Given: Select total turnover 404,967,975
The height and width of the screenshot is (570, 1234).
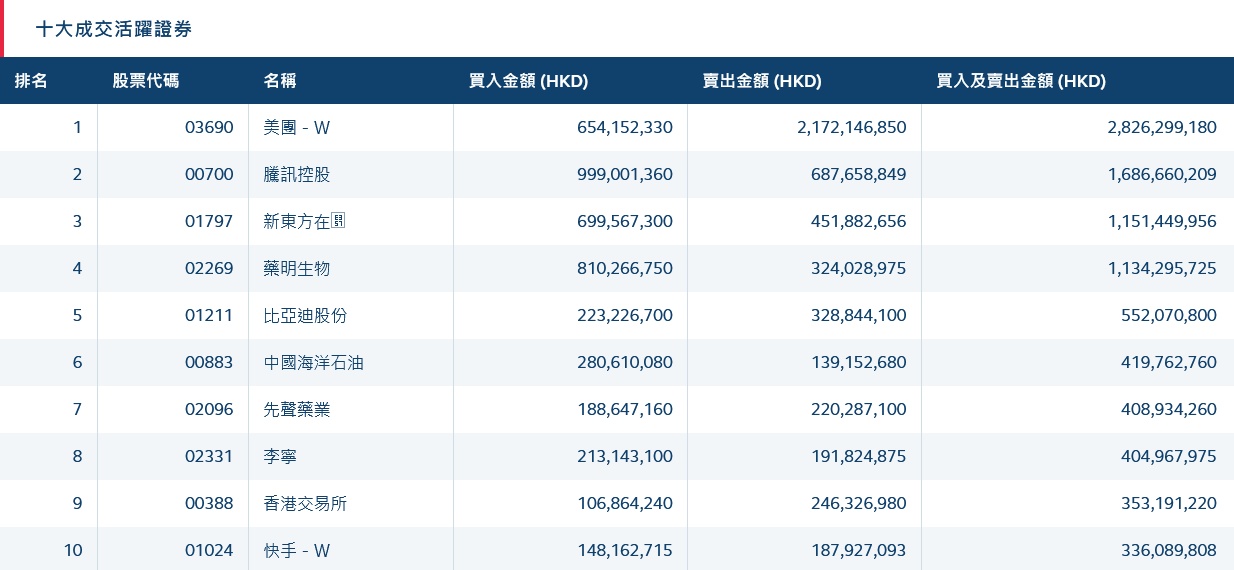Looking at the screenshot, I should (1169, 456).
